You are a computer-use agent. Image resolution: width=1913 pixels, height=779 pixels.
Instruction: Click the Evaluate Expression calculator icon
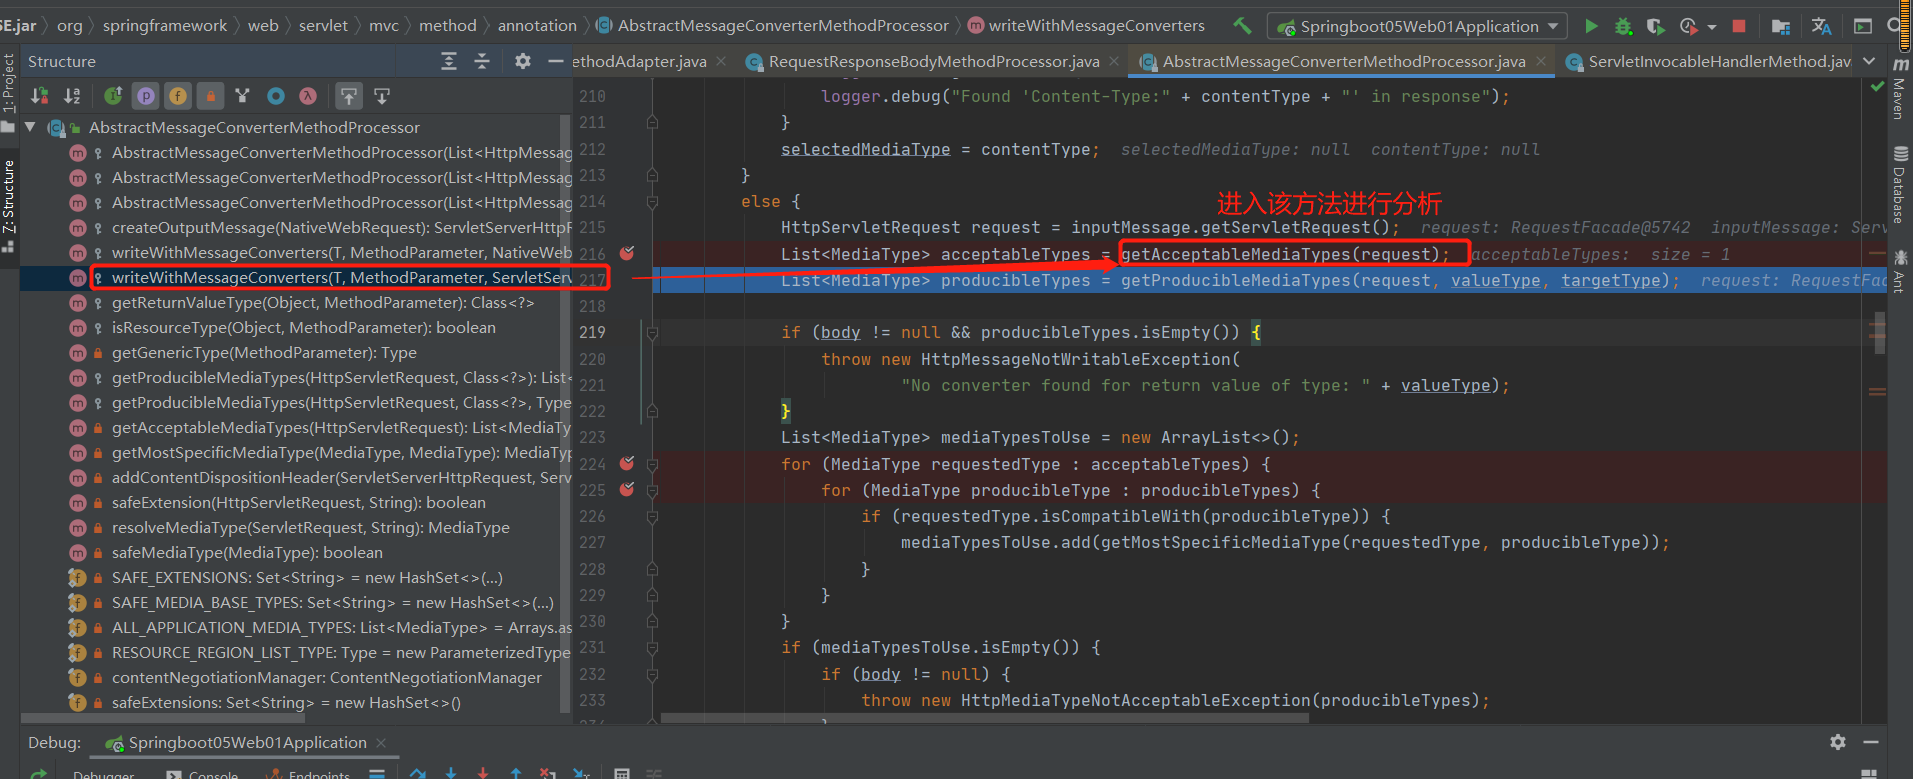point(621,773)
